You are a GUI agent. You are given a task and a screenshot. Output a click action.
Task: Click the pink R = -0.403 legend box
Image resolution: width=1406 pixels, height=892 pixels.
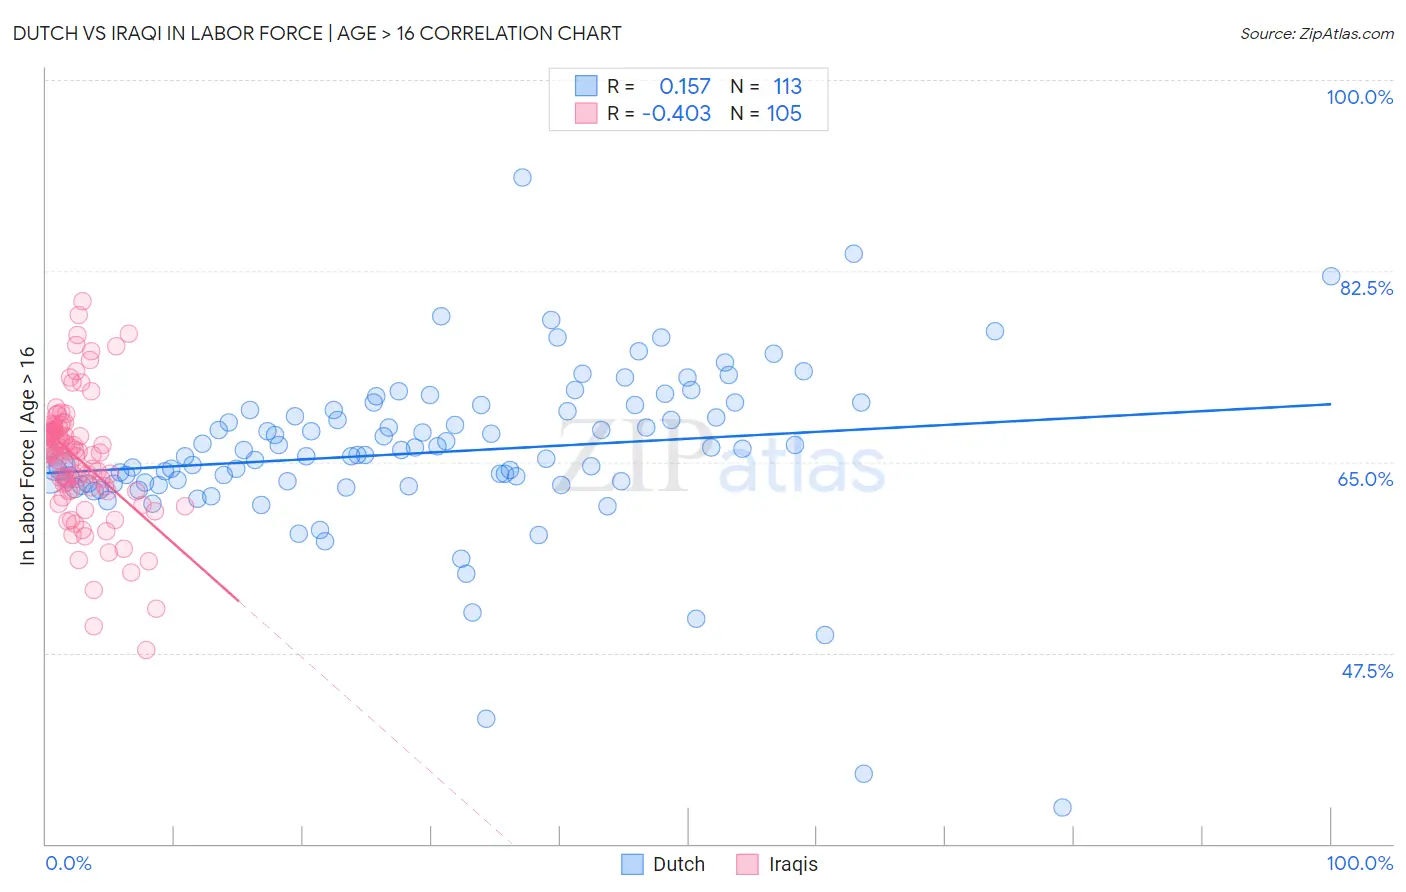(586, 113)
